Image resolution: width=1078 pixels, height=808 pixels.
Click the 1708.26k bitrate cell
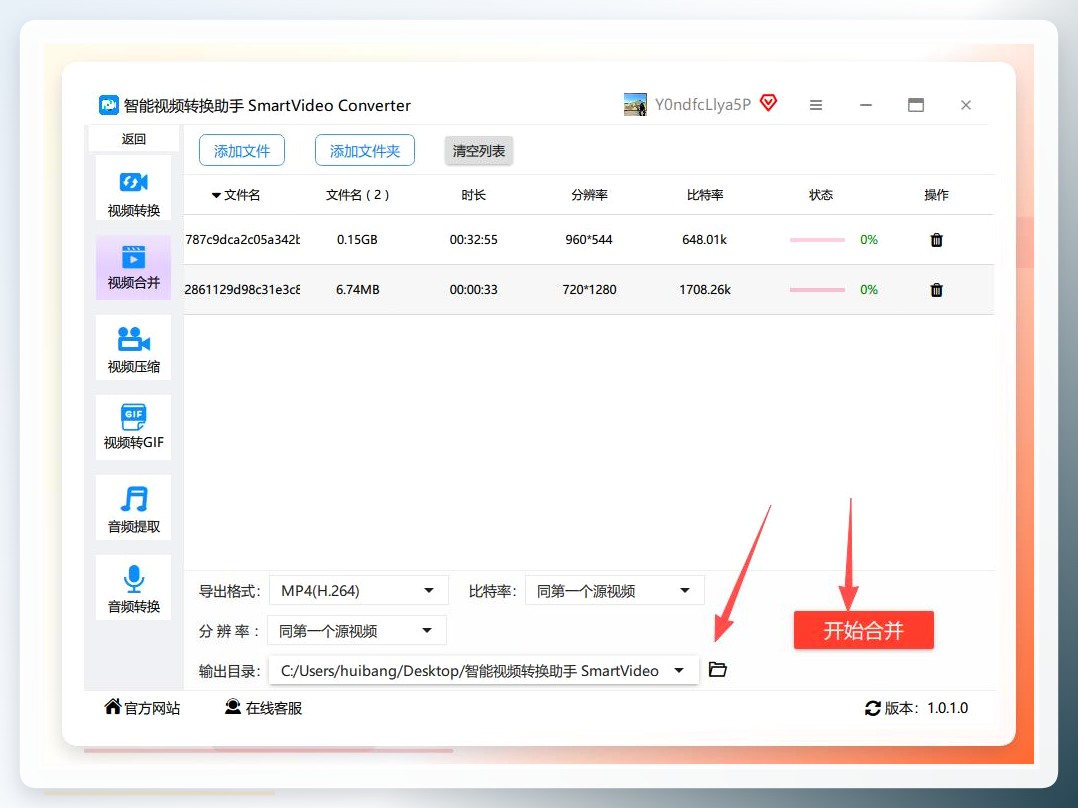pos(705,290)
